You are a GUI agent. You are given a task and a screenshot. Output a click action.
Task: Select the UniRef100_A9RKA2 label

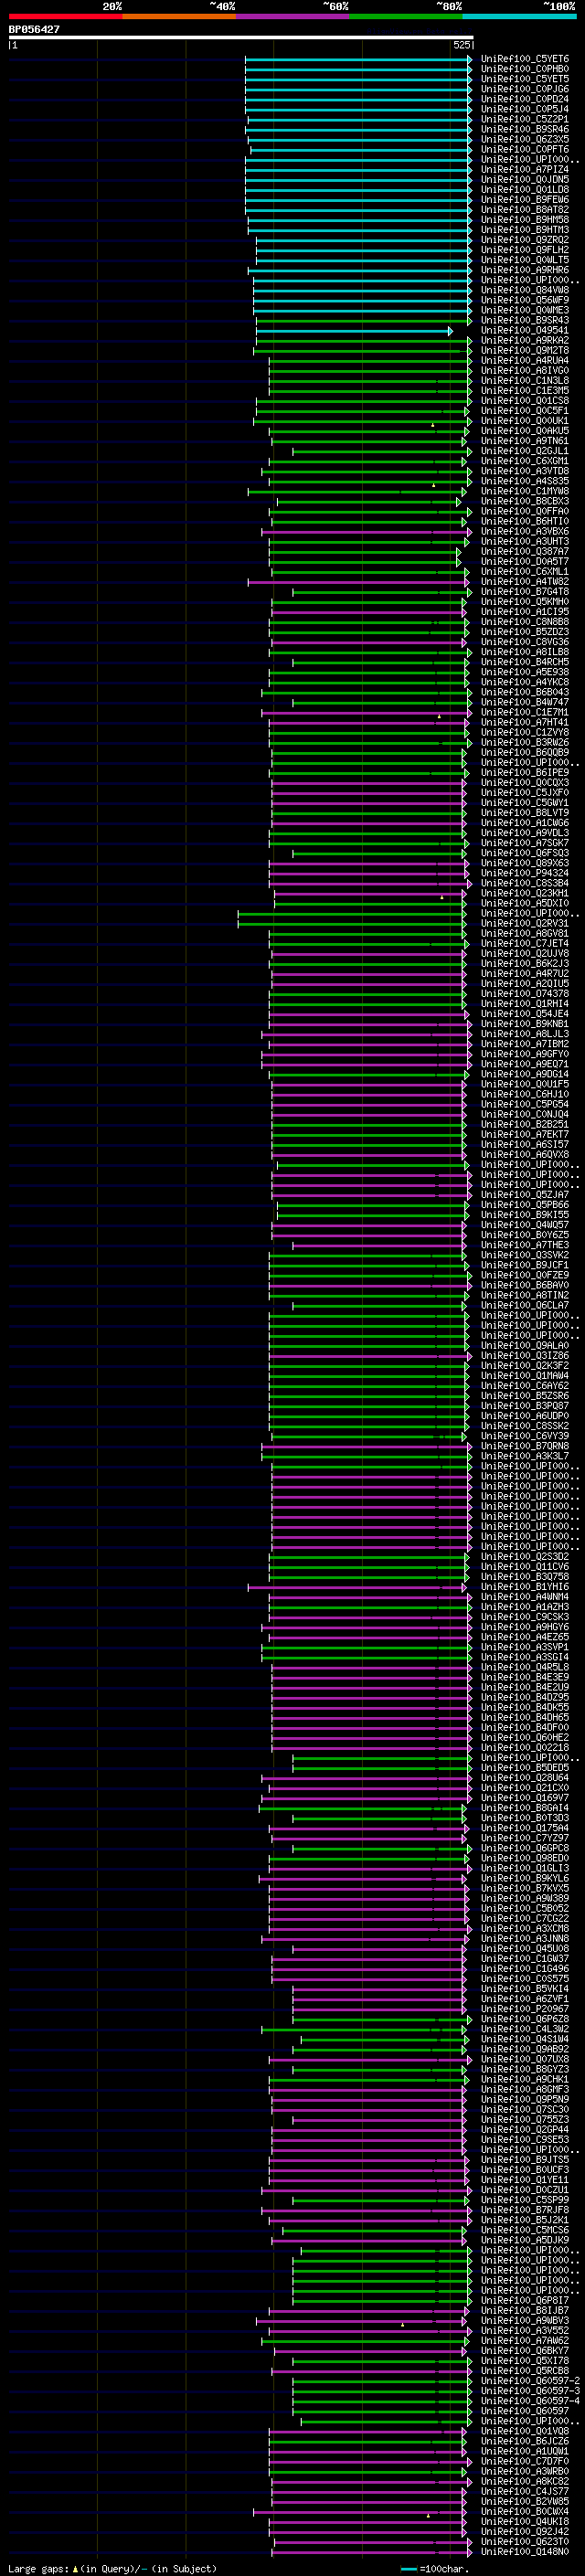pyautogui.click(x=525, y=340)
